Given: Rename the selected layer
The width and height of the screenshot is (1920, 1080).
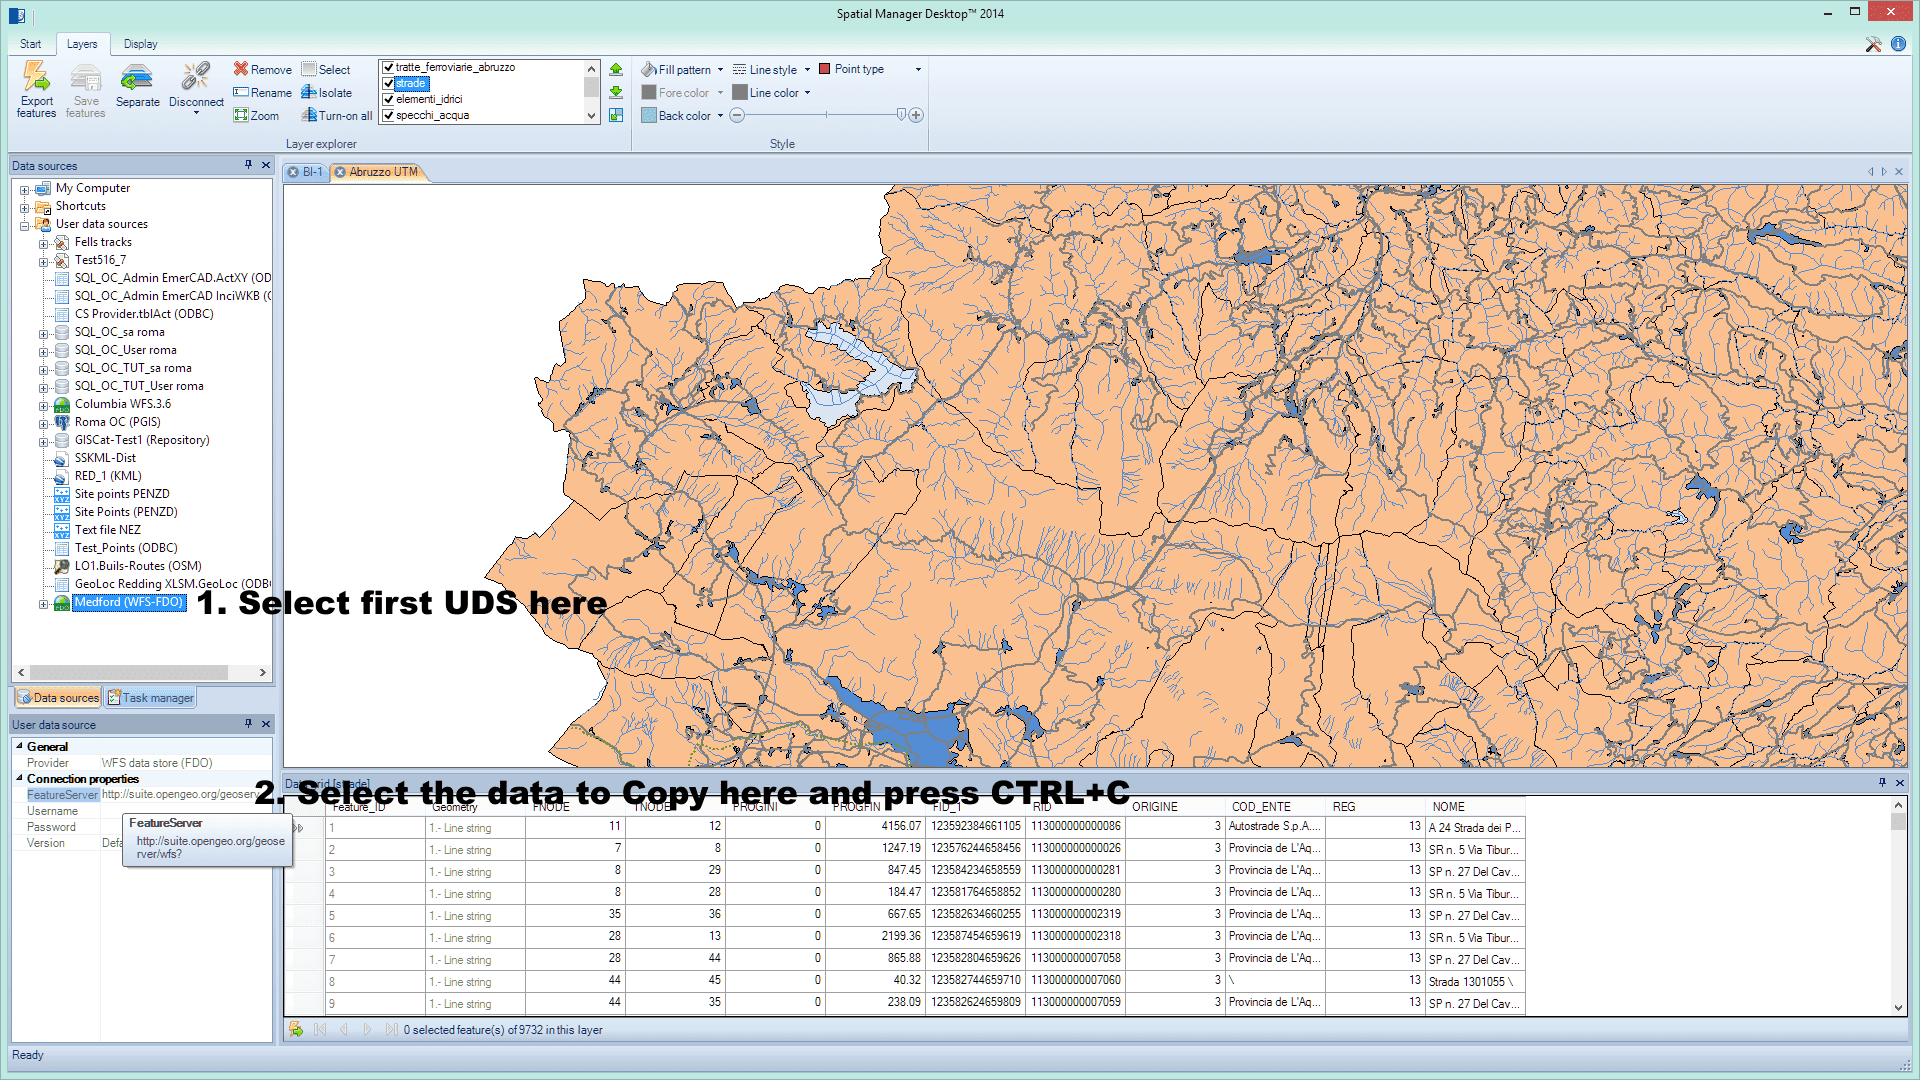Looking at the screenshot, I should (x=262, y=92).
